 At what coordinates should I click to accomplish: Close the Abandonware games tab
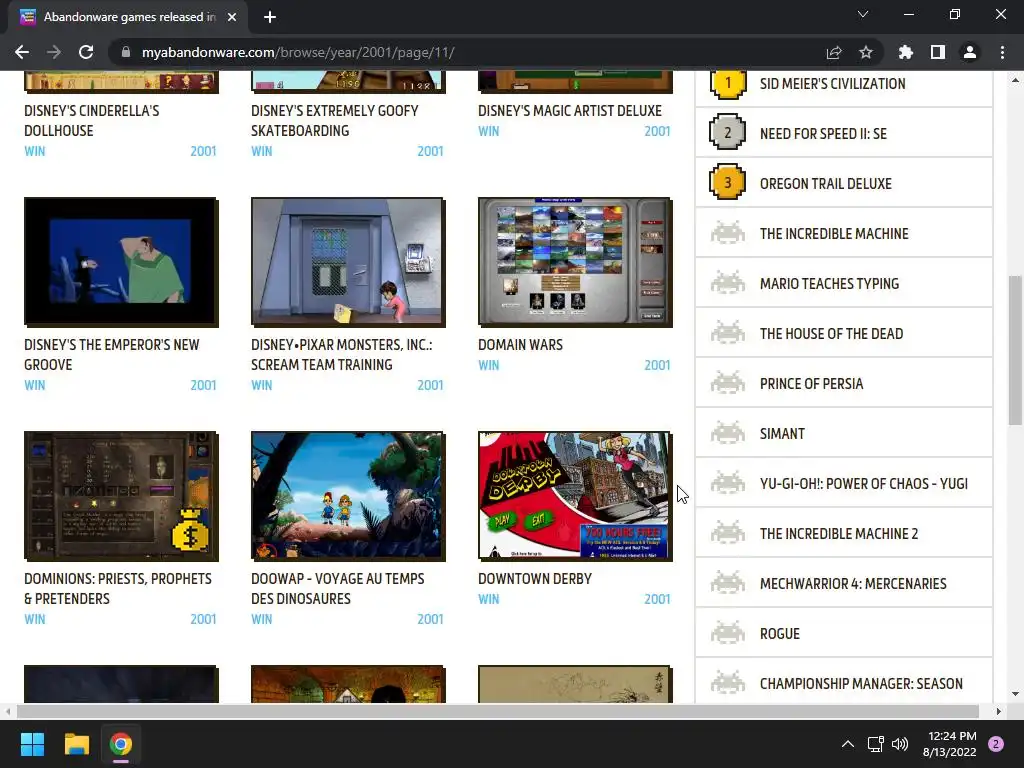(x=232, y=17)
